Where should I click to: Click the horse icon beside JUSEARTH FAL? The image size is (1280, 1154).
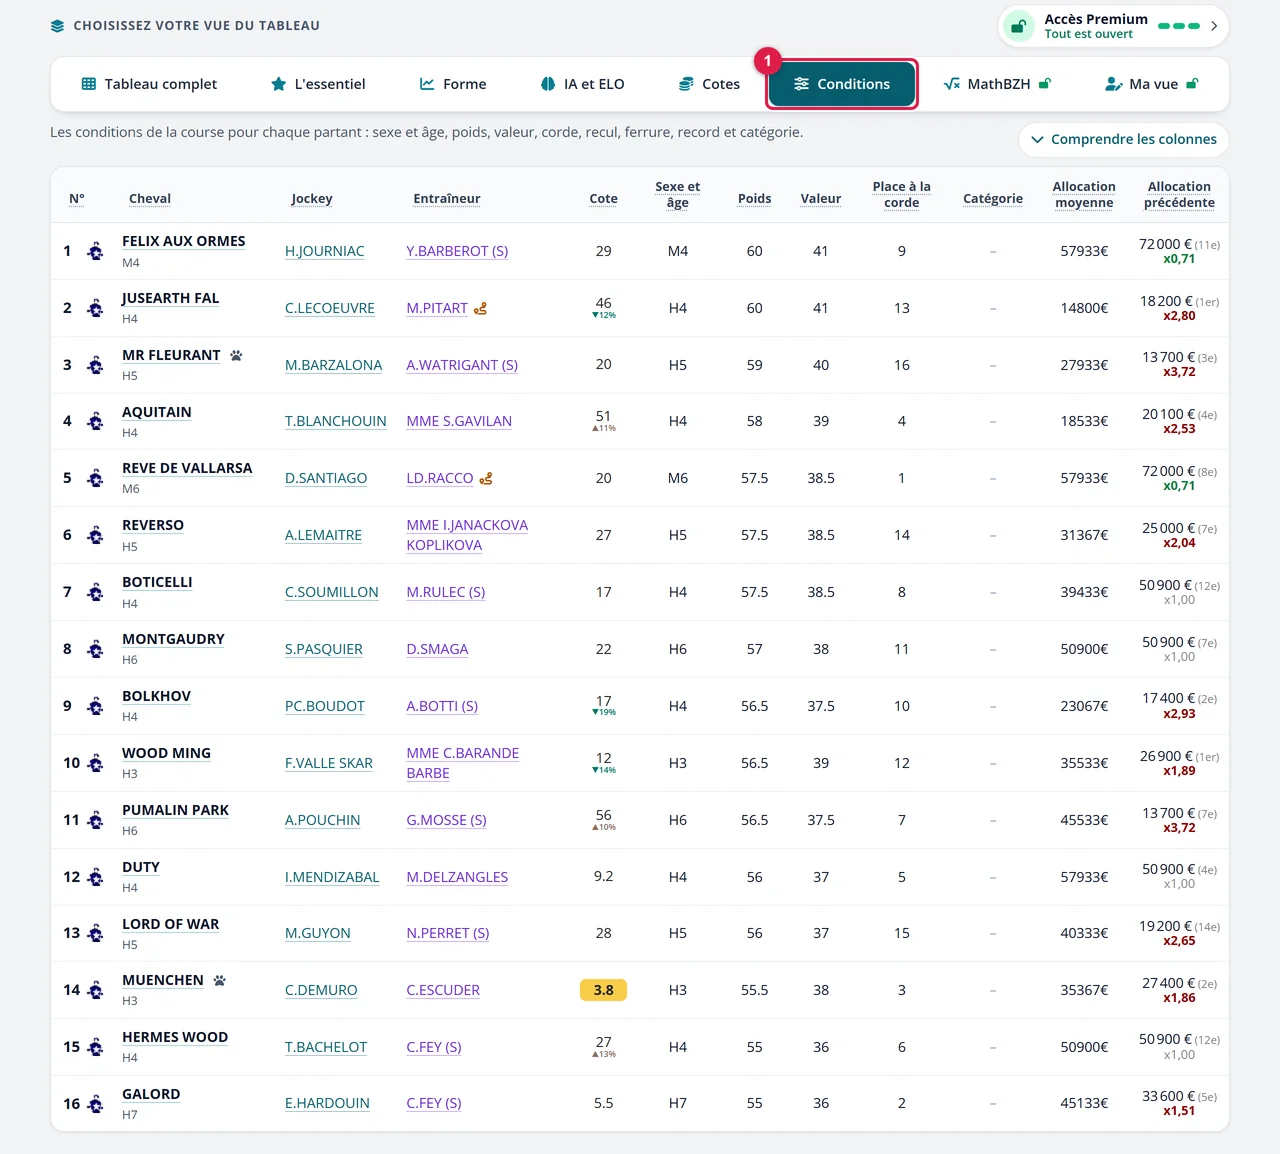95,308
